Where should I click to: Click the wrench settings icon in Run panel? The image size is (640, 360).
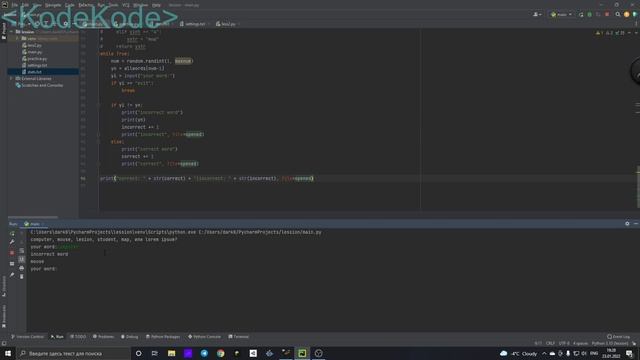click(x=12, y=242)
